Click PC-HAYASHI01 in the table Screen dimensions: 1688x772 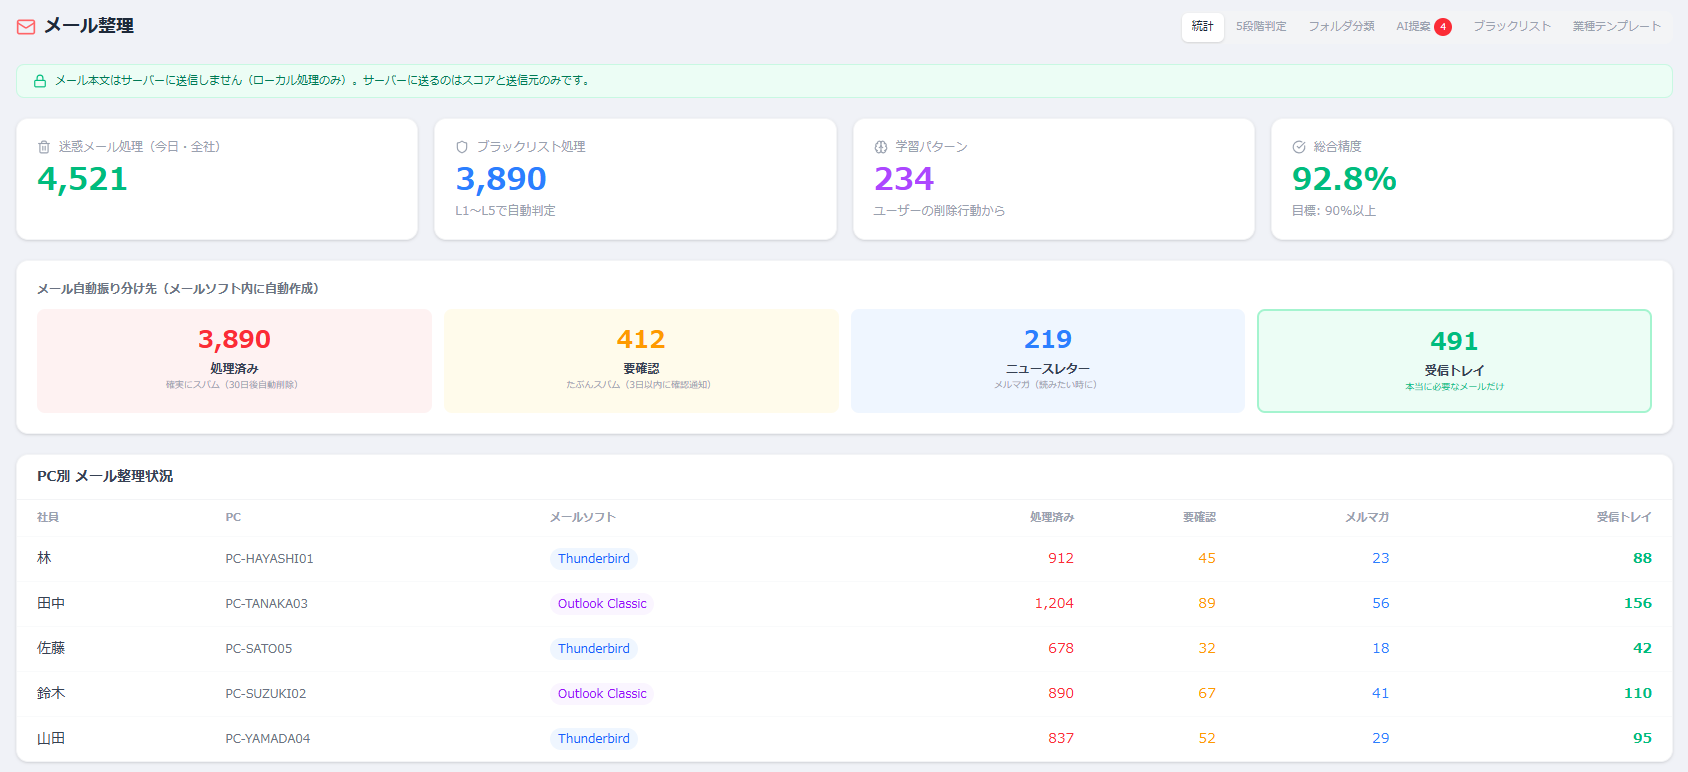click(269, 559)
